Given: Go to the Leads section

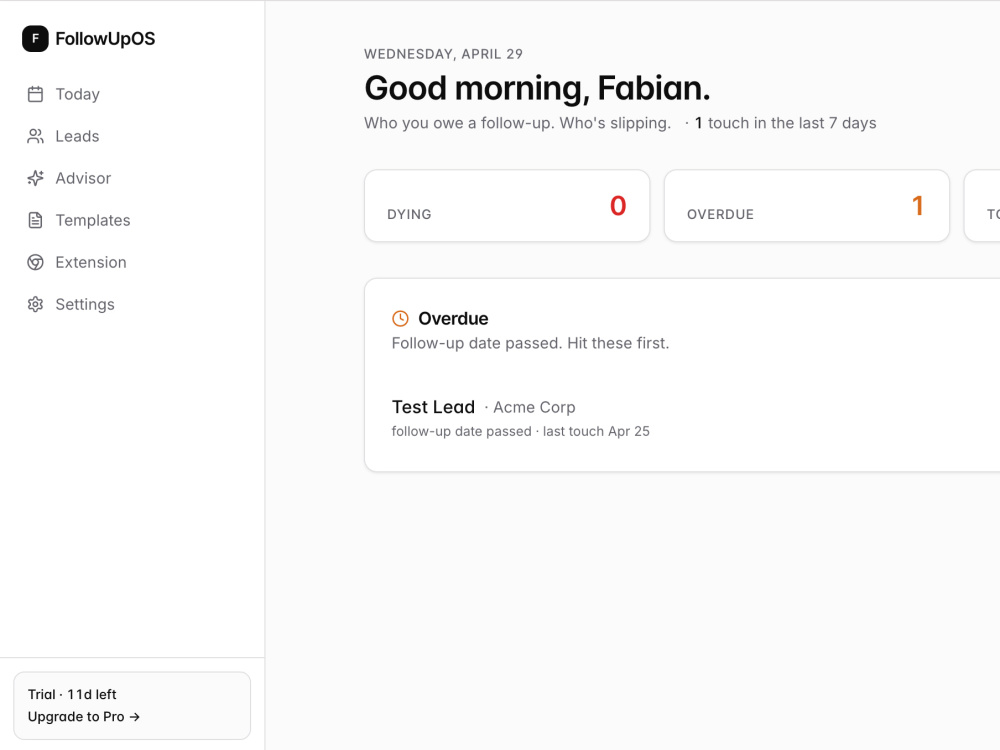Looking at the screenshot, I should pos(132,136).
